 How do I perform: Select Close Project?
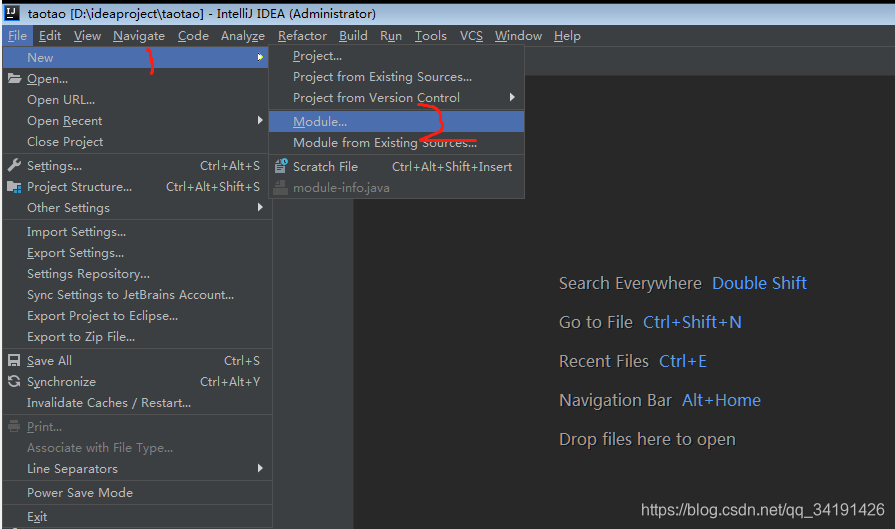point(135,142)
